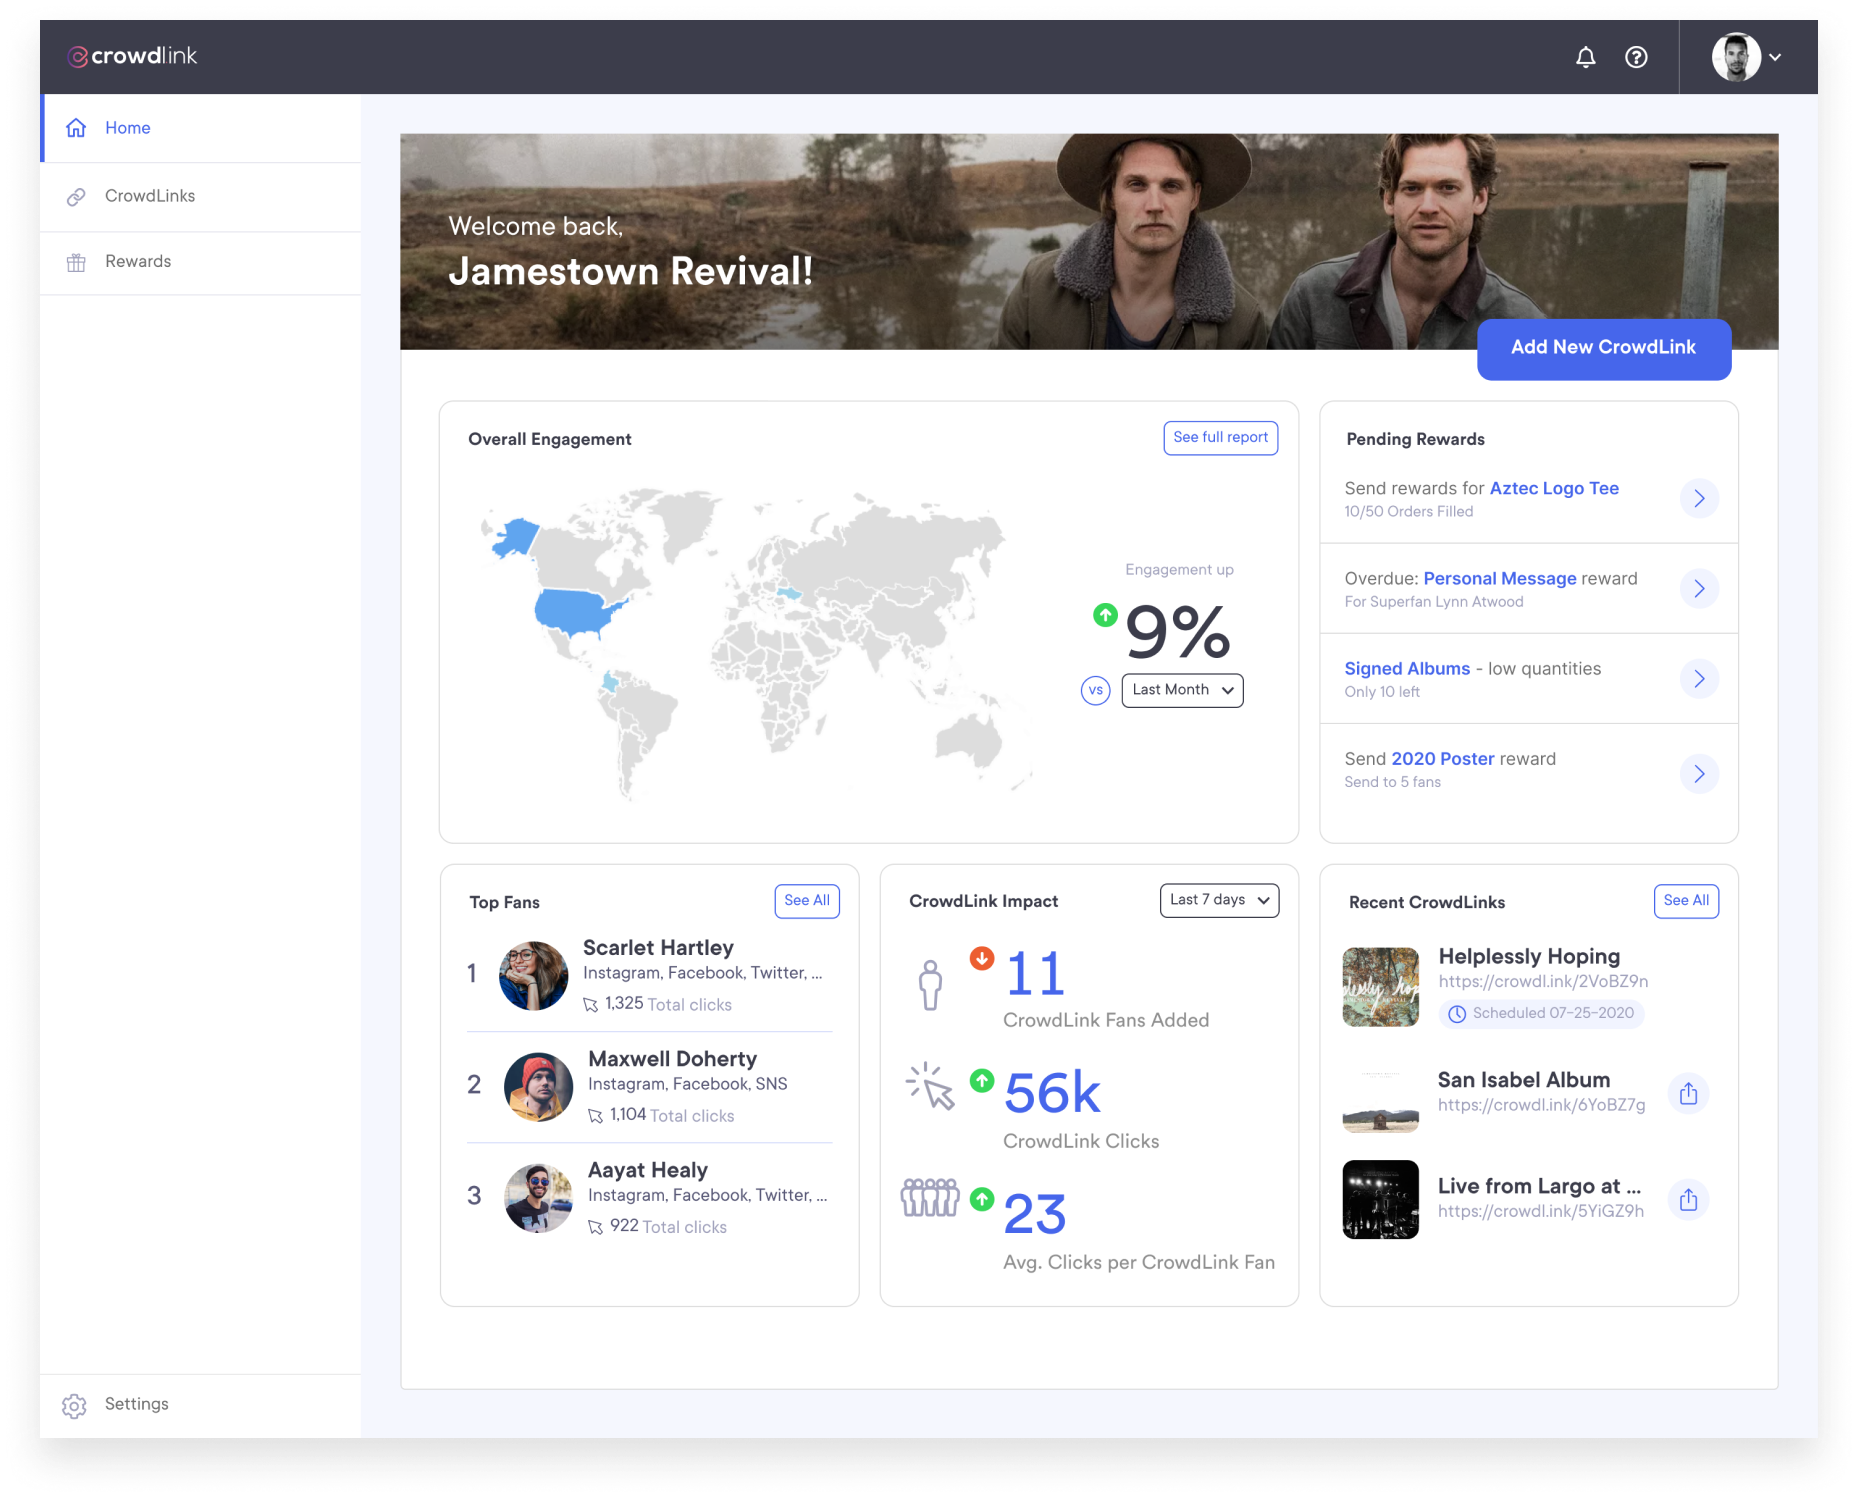Click the Aayat Healy name
Viewport: 1858px width, 1498px height.
point(648,1170)
